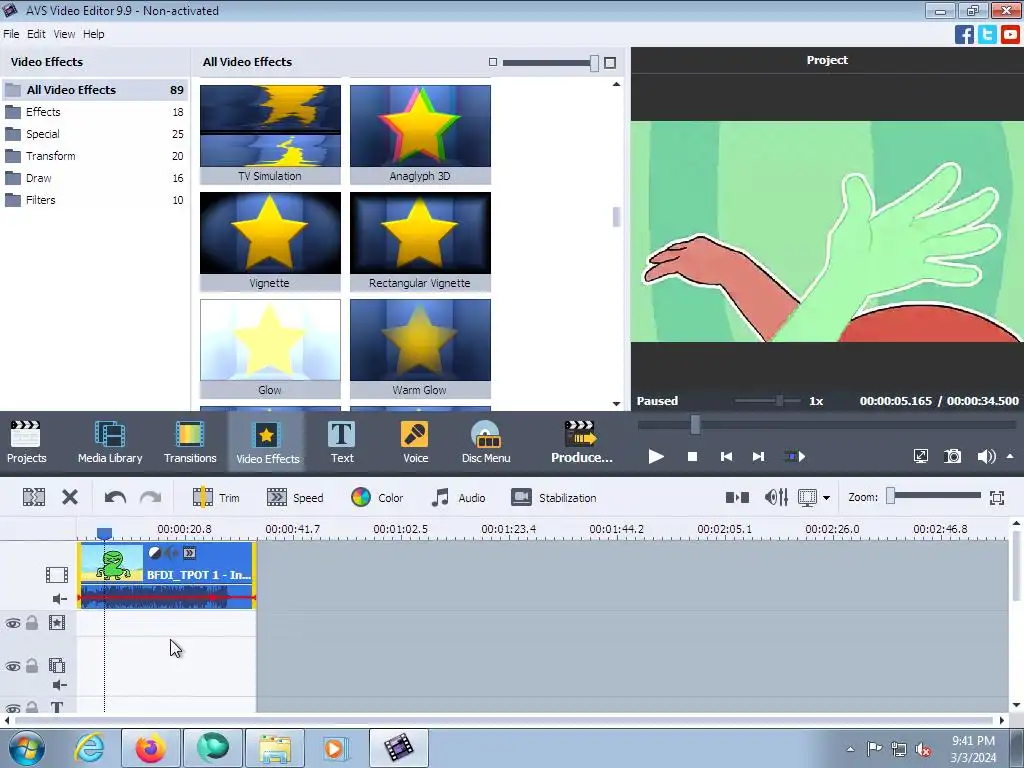
Task: Select All Video Effects category
Action: [95, 89]
